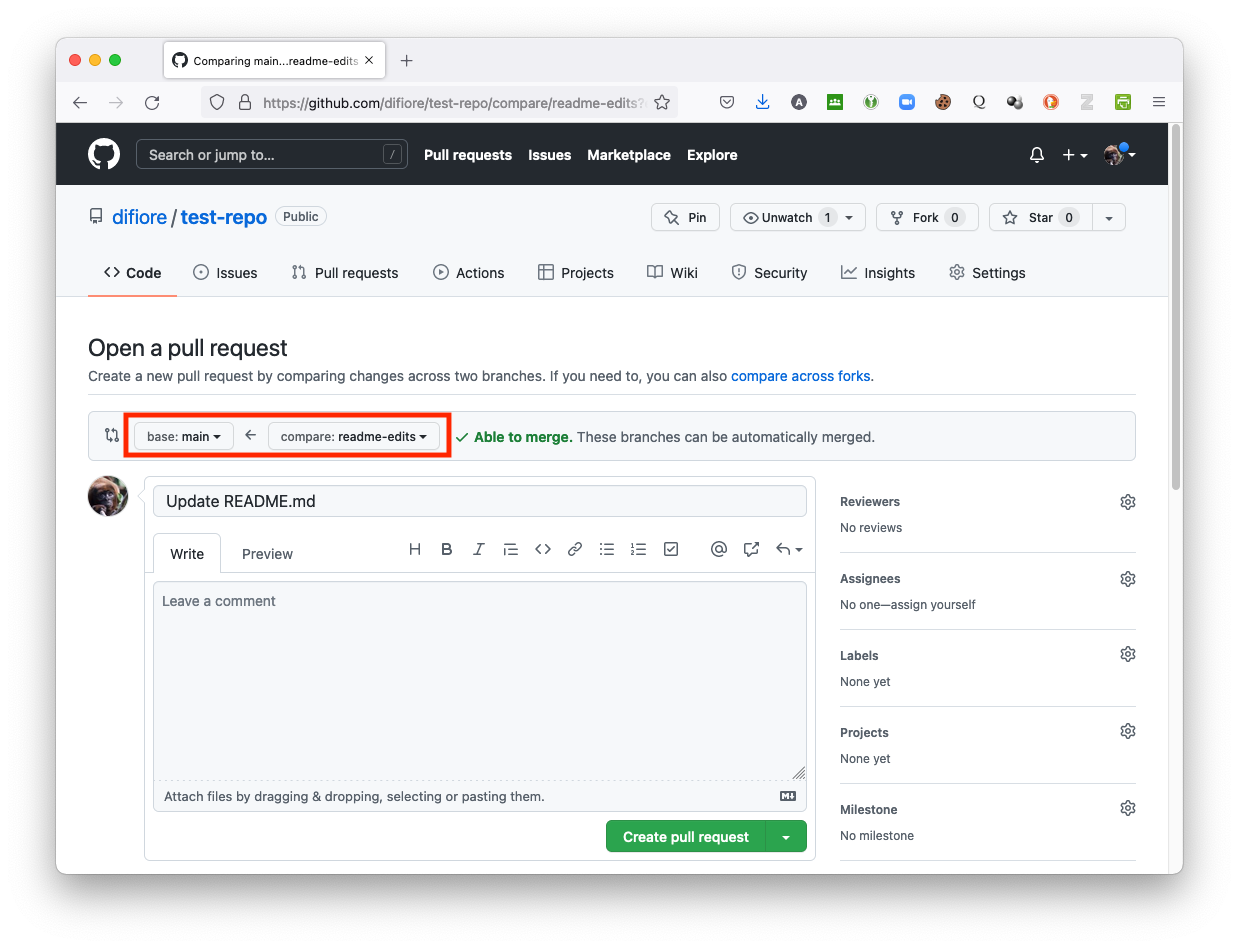The height and width of the screenshot is (948, 1239).
Task: Open the Issues repository tab
Action: tap(225, 273)
